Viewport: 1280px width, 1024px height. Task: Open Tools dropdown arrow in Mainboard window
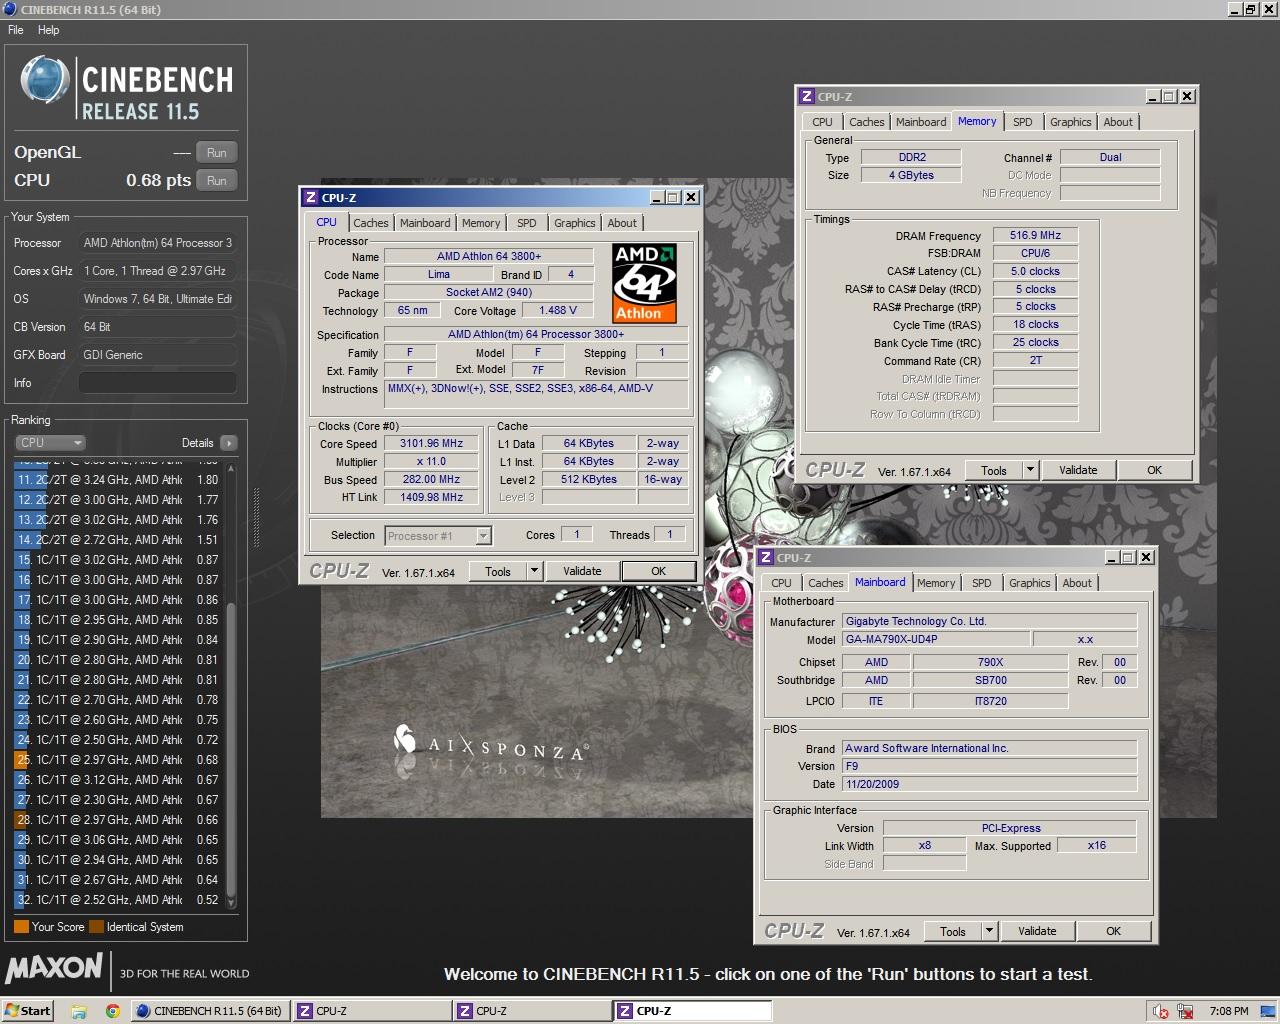tap(989, 932)
